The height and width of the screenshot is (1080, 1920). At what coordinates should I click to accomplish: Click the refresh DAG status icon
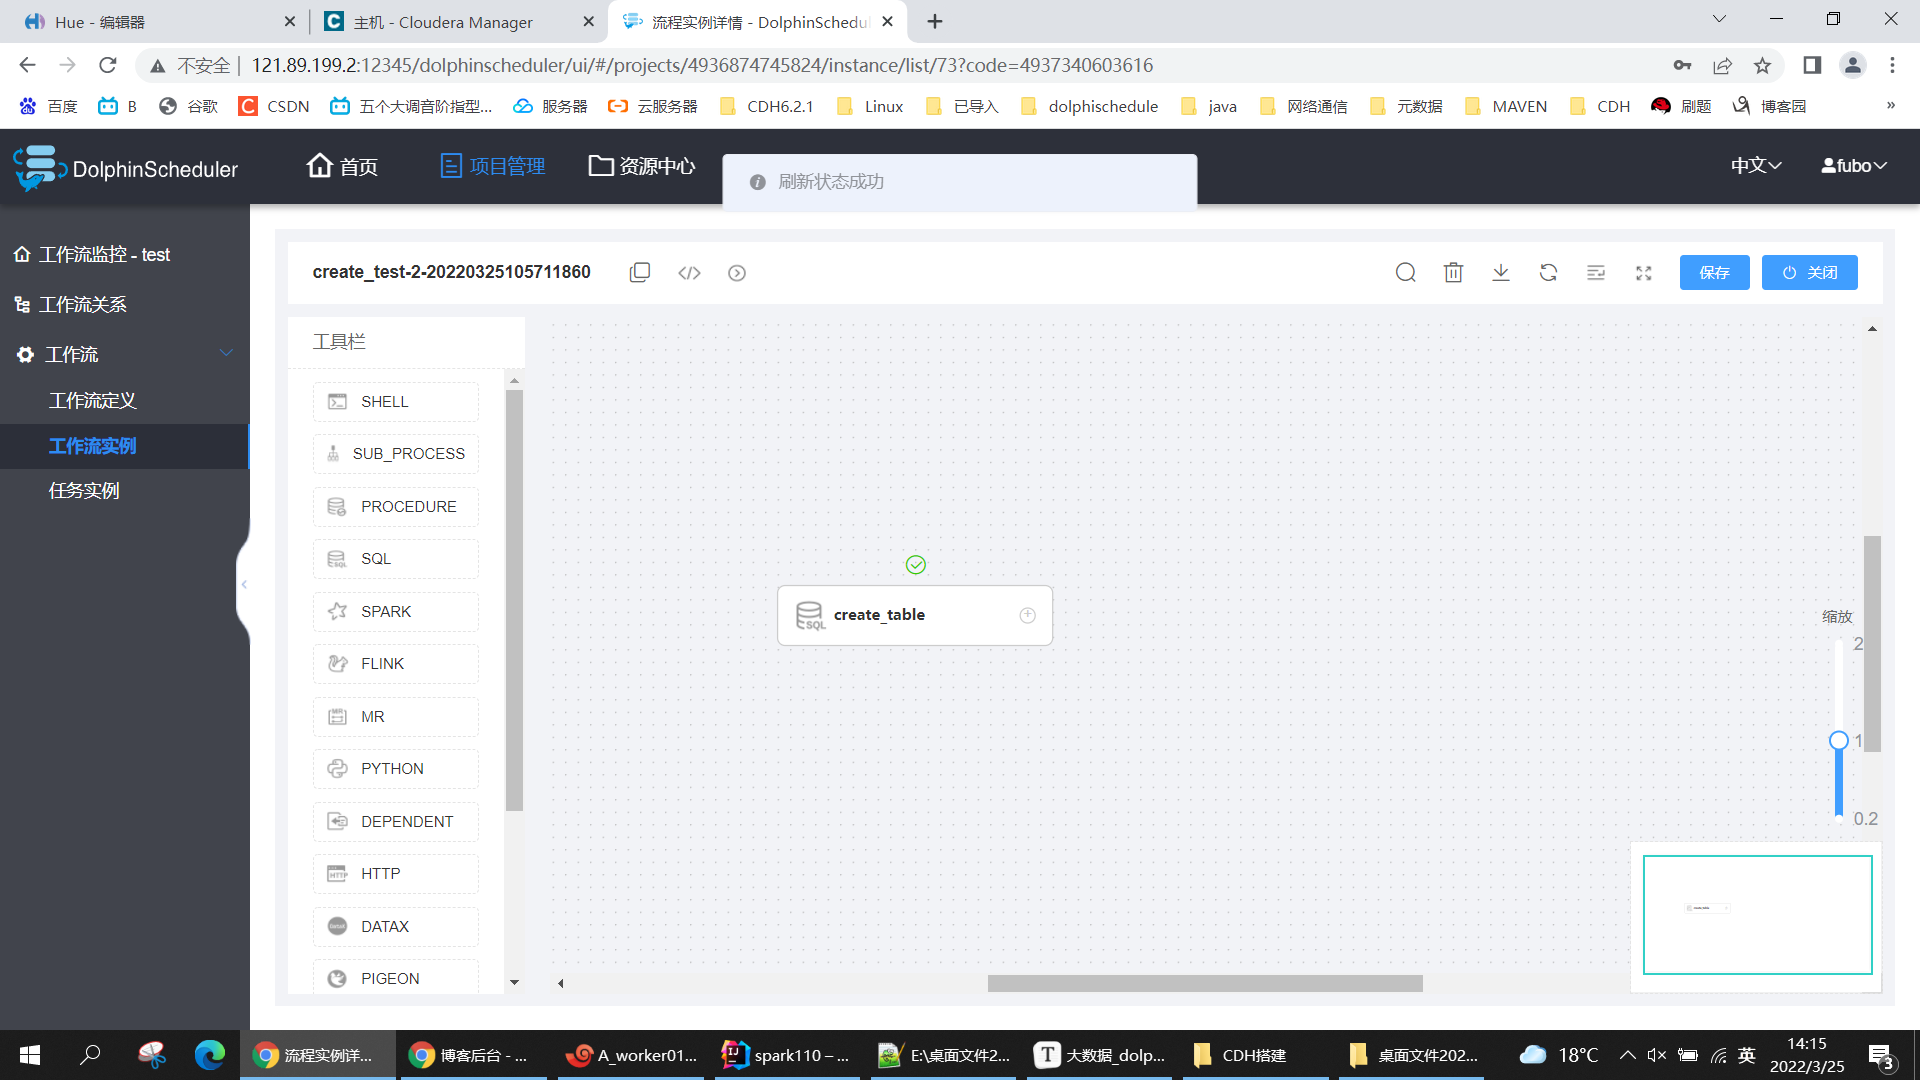[1548, 272]
